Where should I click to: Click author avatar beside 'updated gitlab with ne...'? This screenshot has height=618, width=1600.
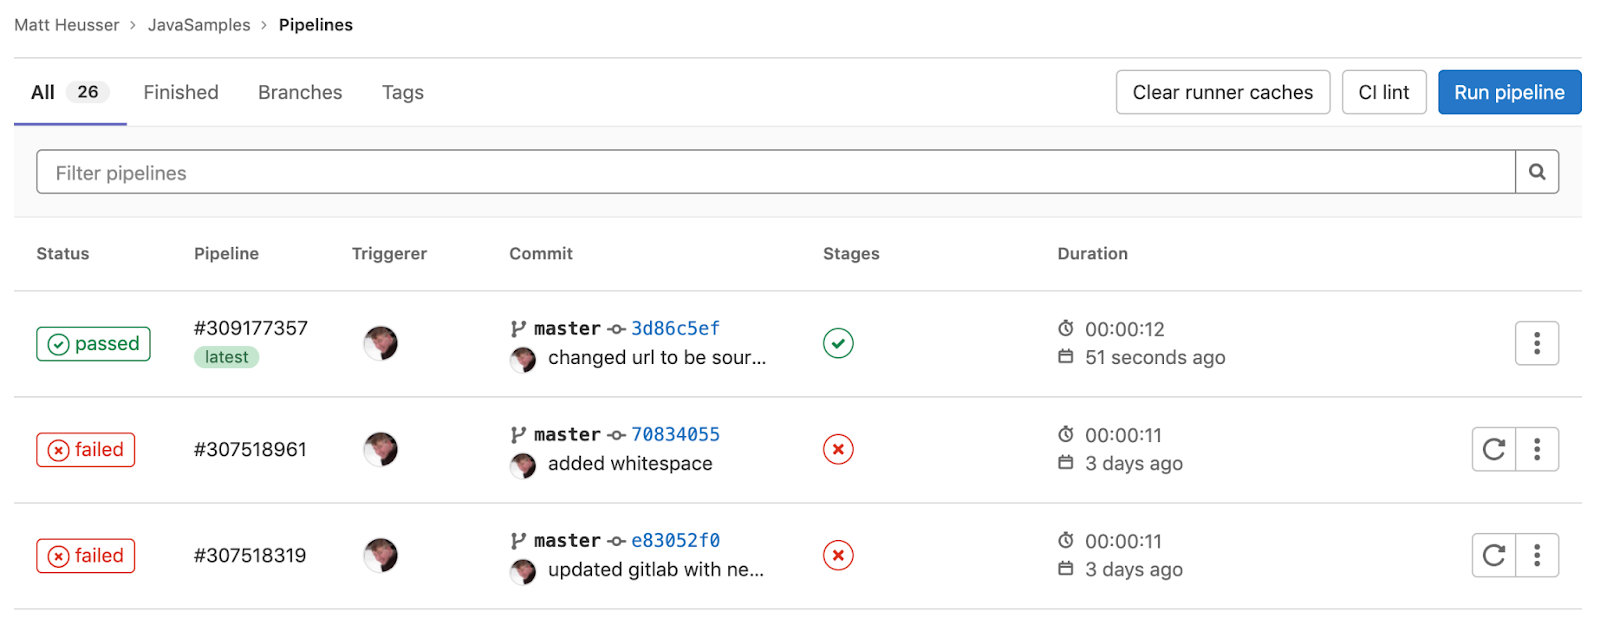pos(523,572)
